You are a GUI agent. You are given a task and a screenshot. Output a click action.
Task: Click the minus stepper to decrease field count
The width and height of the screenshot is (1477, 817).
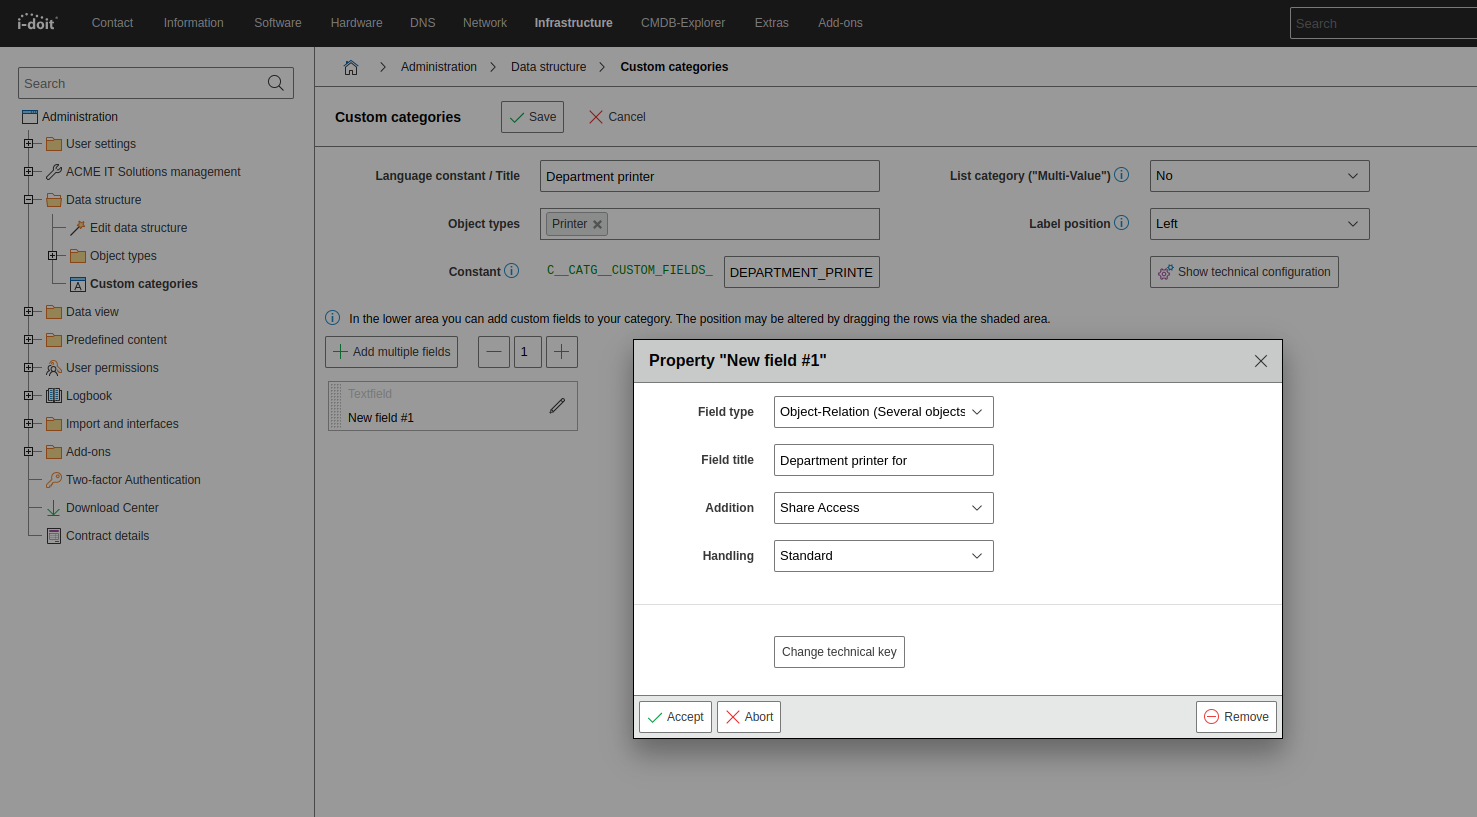pyautogui.click(x=494, y=352)
